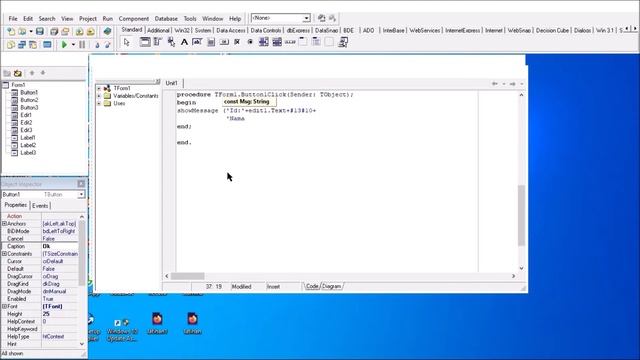The width and height of the screenshot is (640, 360).
Task: Switch to Additional palette tab
Action: pyautogui.click(x=158, y=31)
